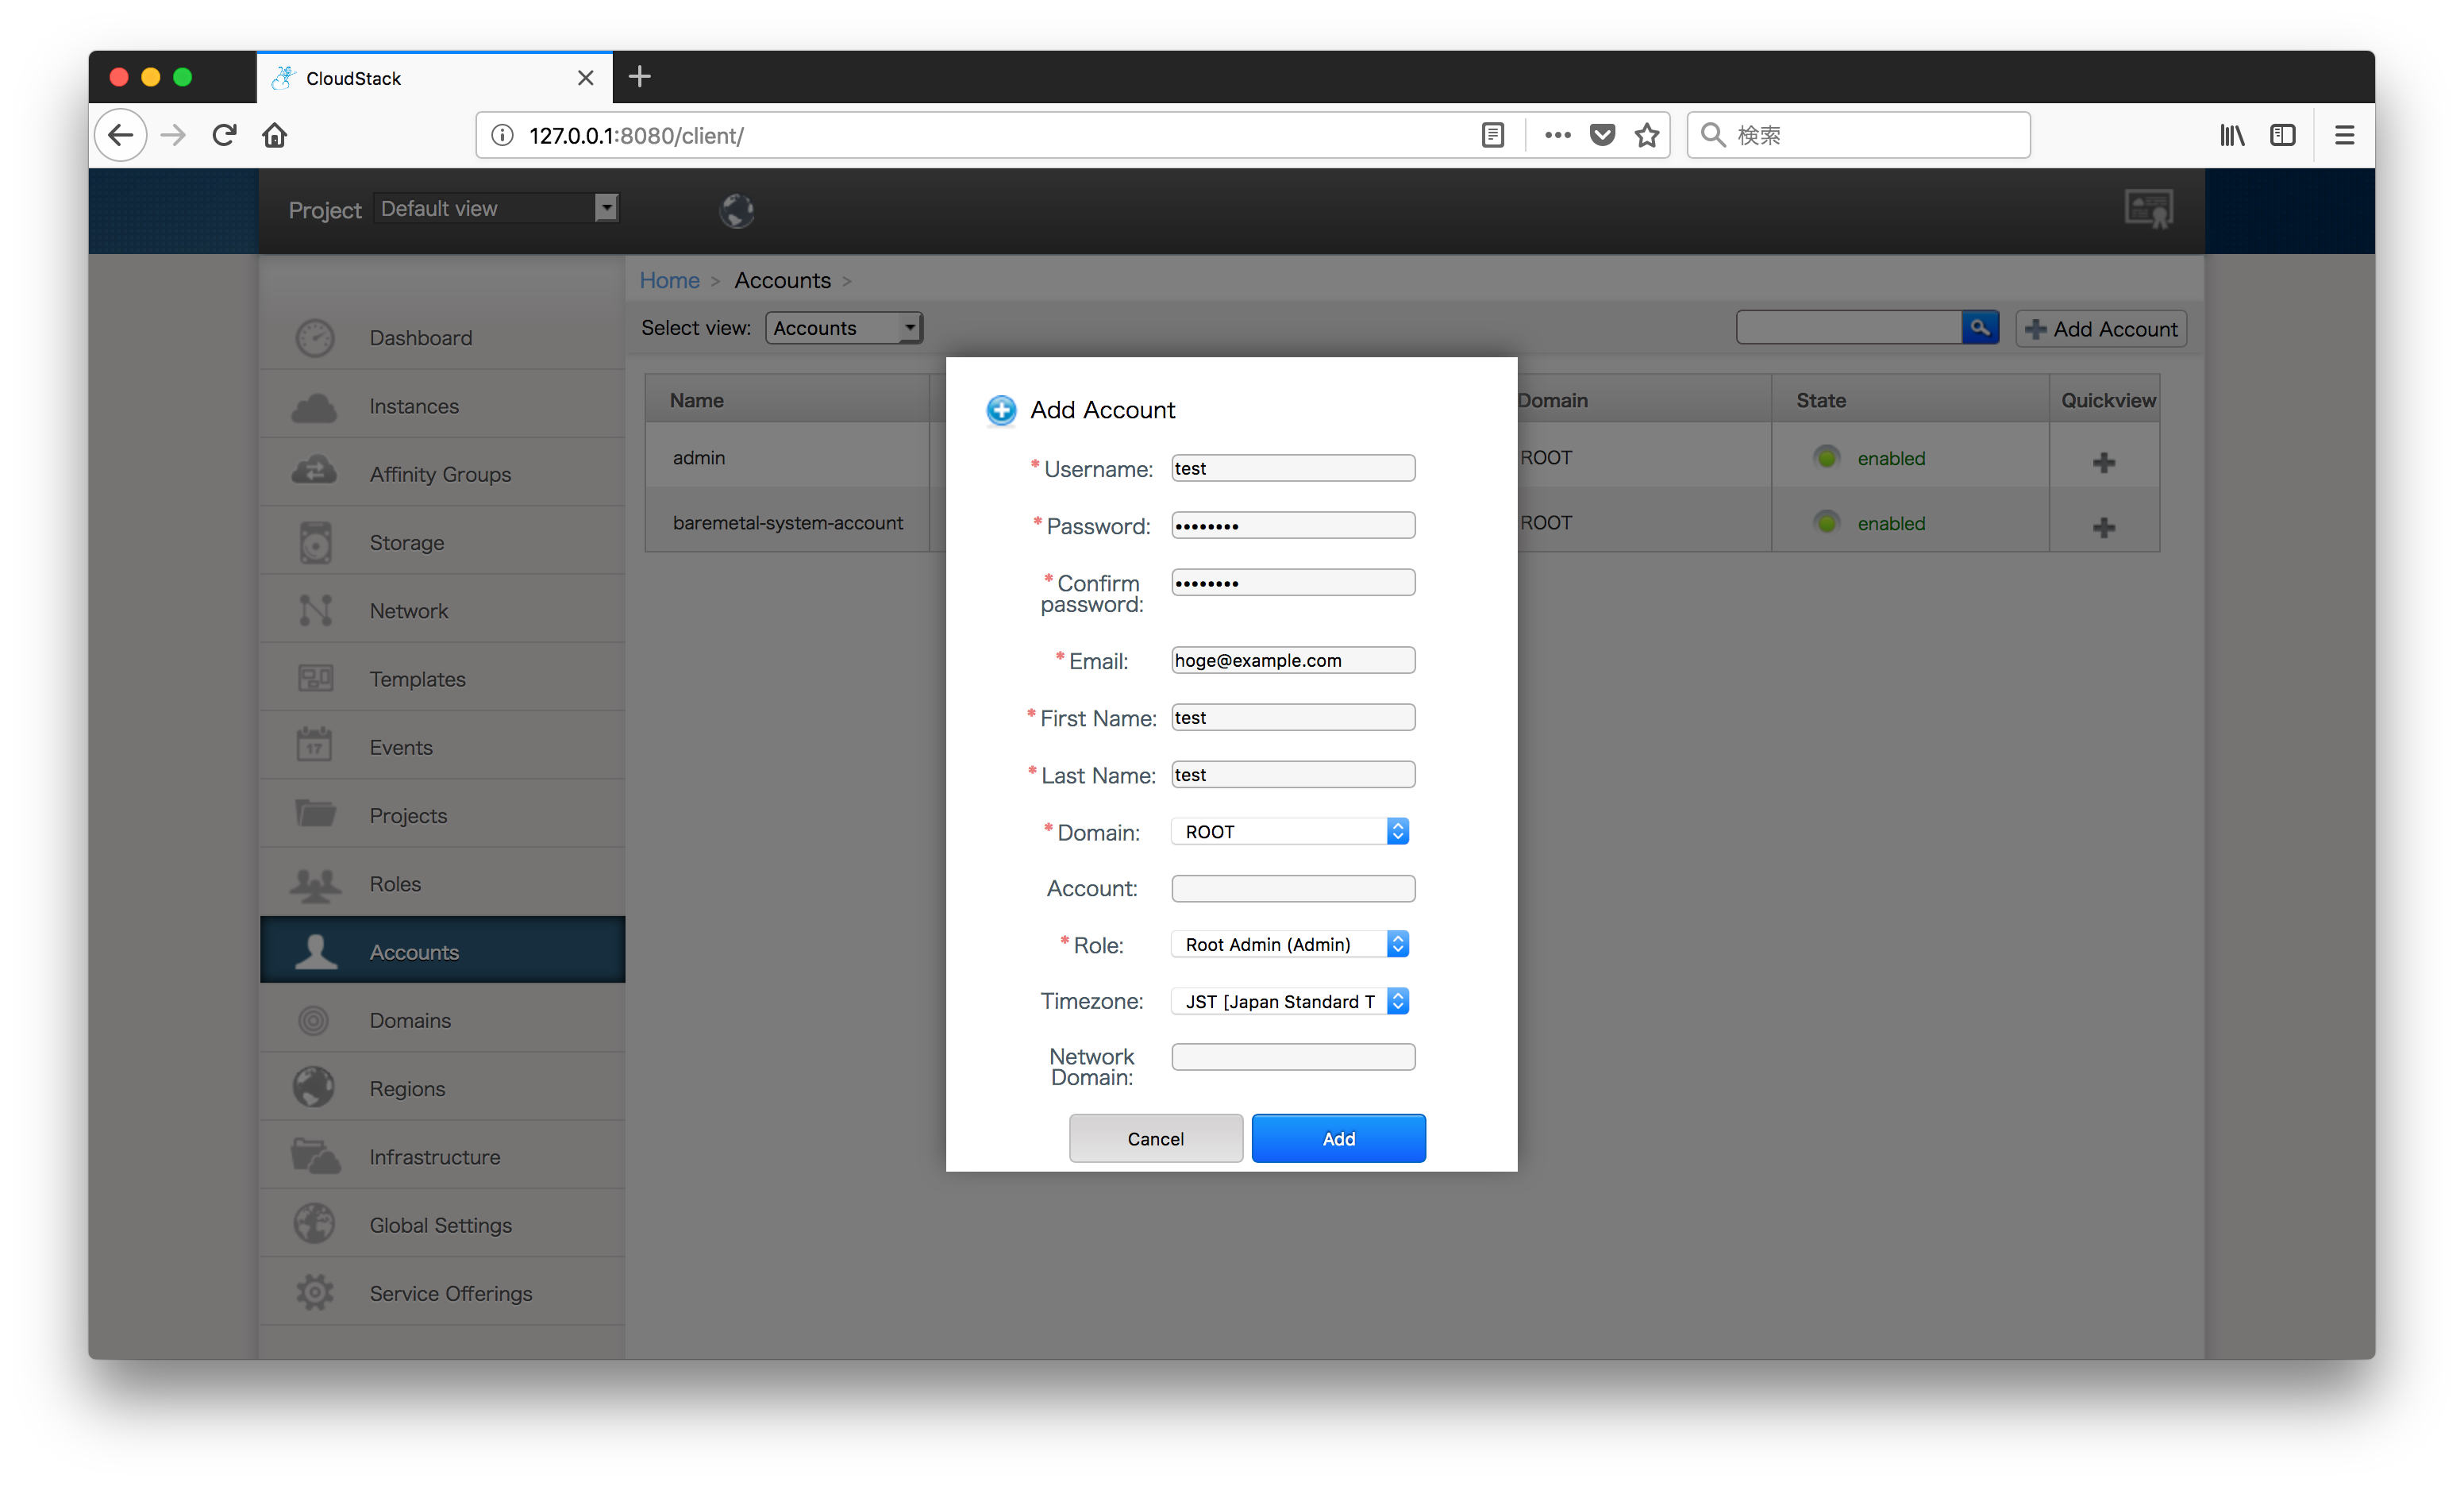Open the Storage disk icon
This screenshot has height=1486, width=2464.
point(315,543)
